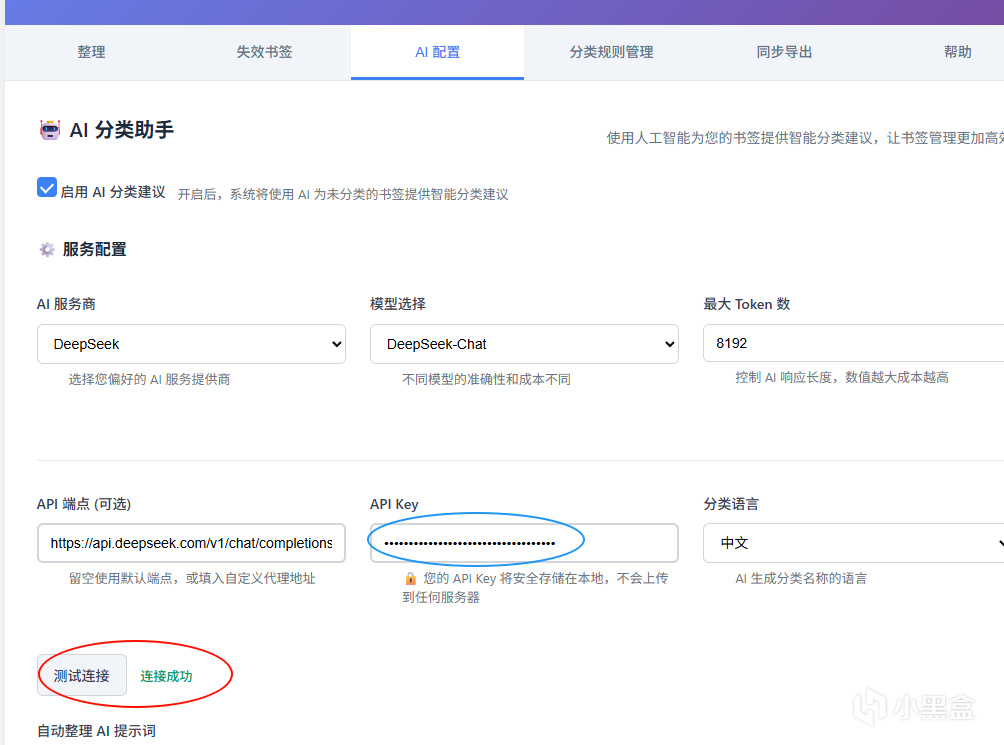Click the green 连接成功 status text
The height and width of the screenshot is (745, 1004).
(166, 676)
